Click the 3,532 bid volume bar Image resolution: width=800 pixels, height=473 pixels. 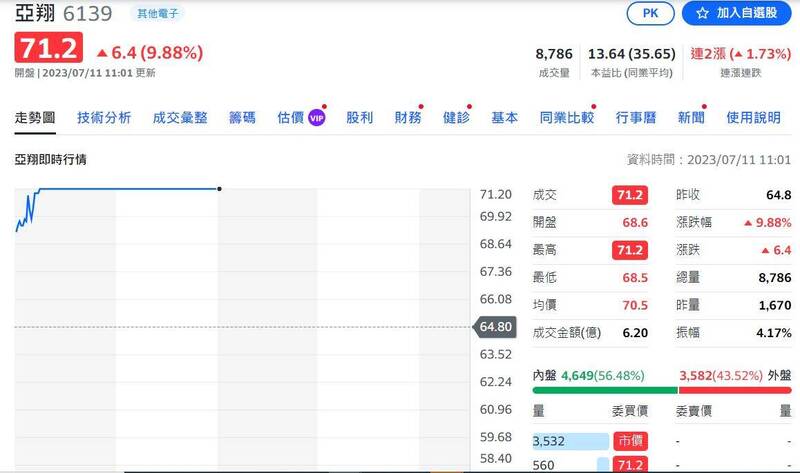coord(570,441)
